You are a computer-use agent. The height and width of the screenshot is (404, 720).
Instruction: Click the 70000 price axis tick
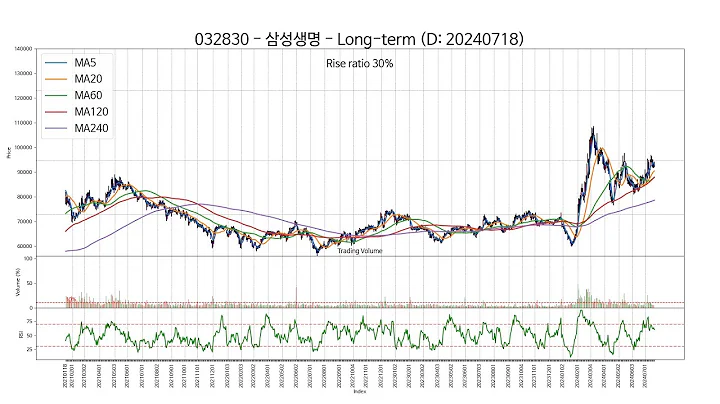pyautogui.click(x=25, y=222)
